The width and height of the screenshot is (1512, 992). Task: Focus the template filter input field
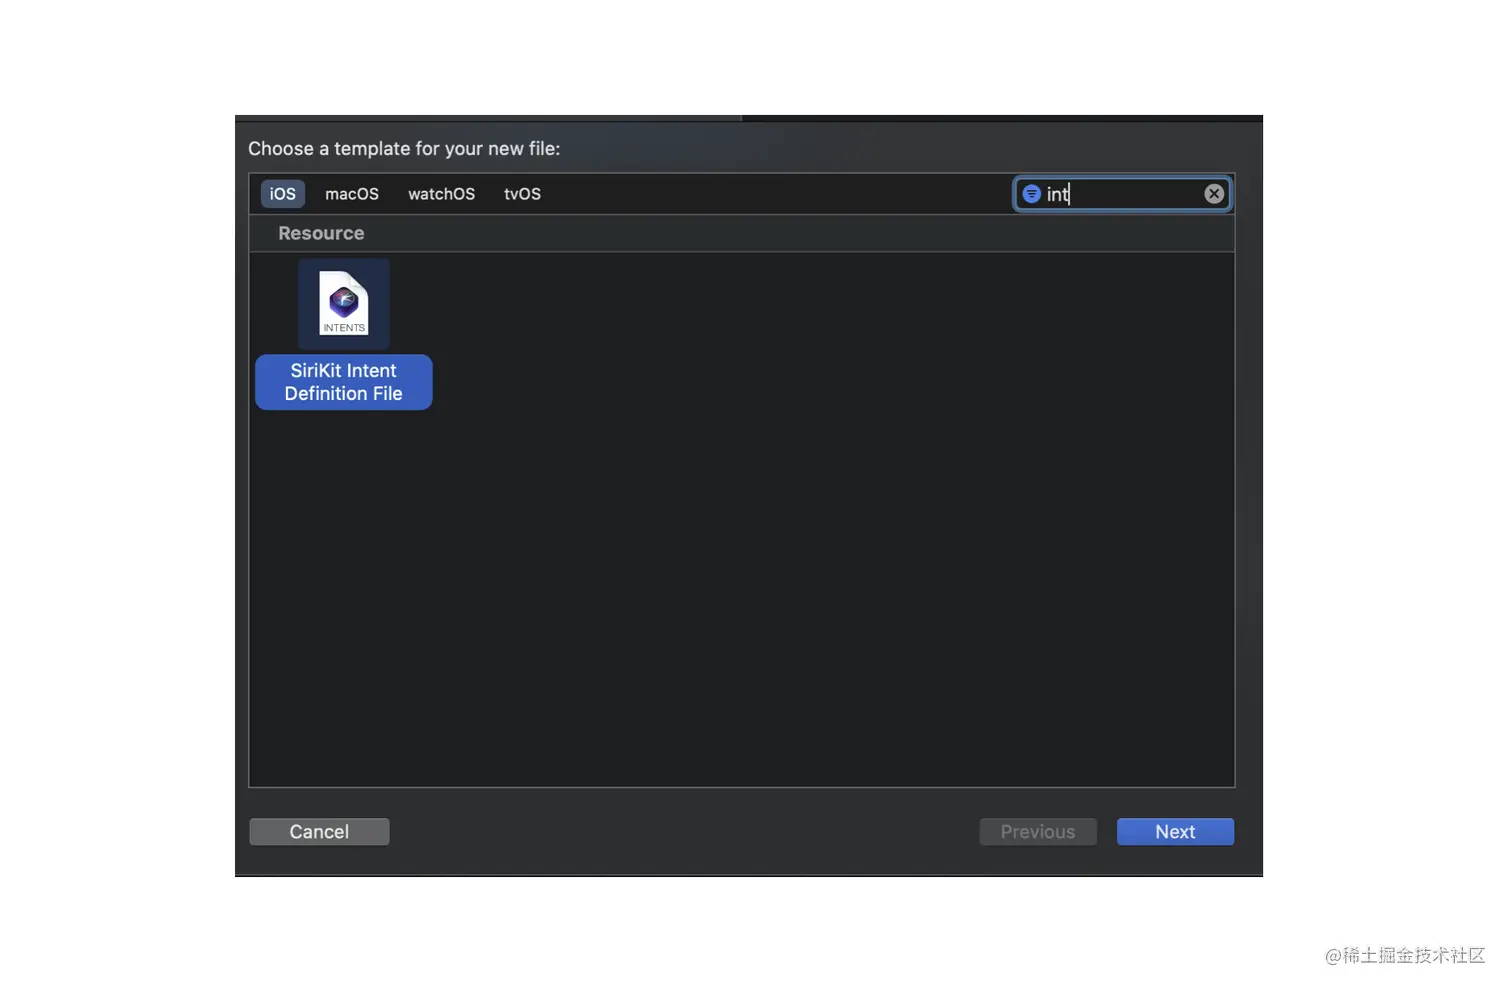click(1122, 194)
